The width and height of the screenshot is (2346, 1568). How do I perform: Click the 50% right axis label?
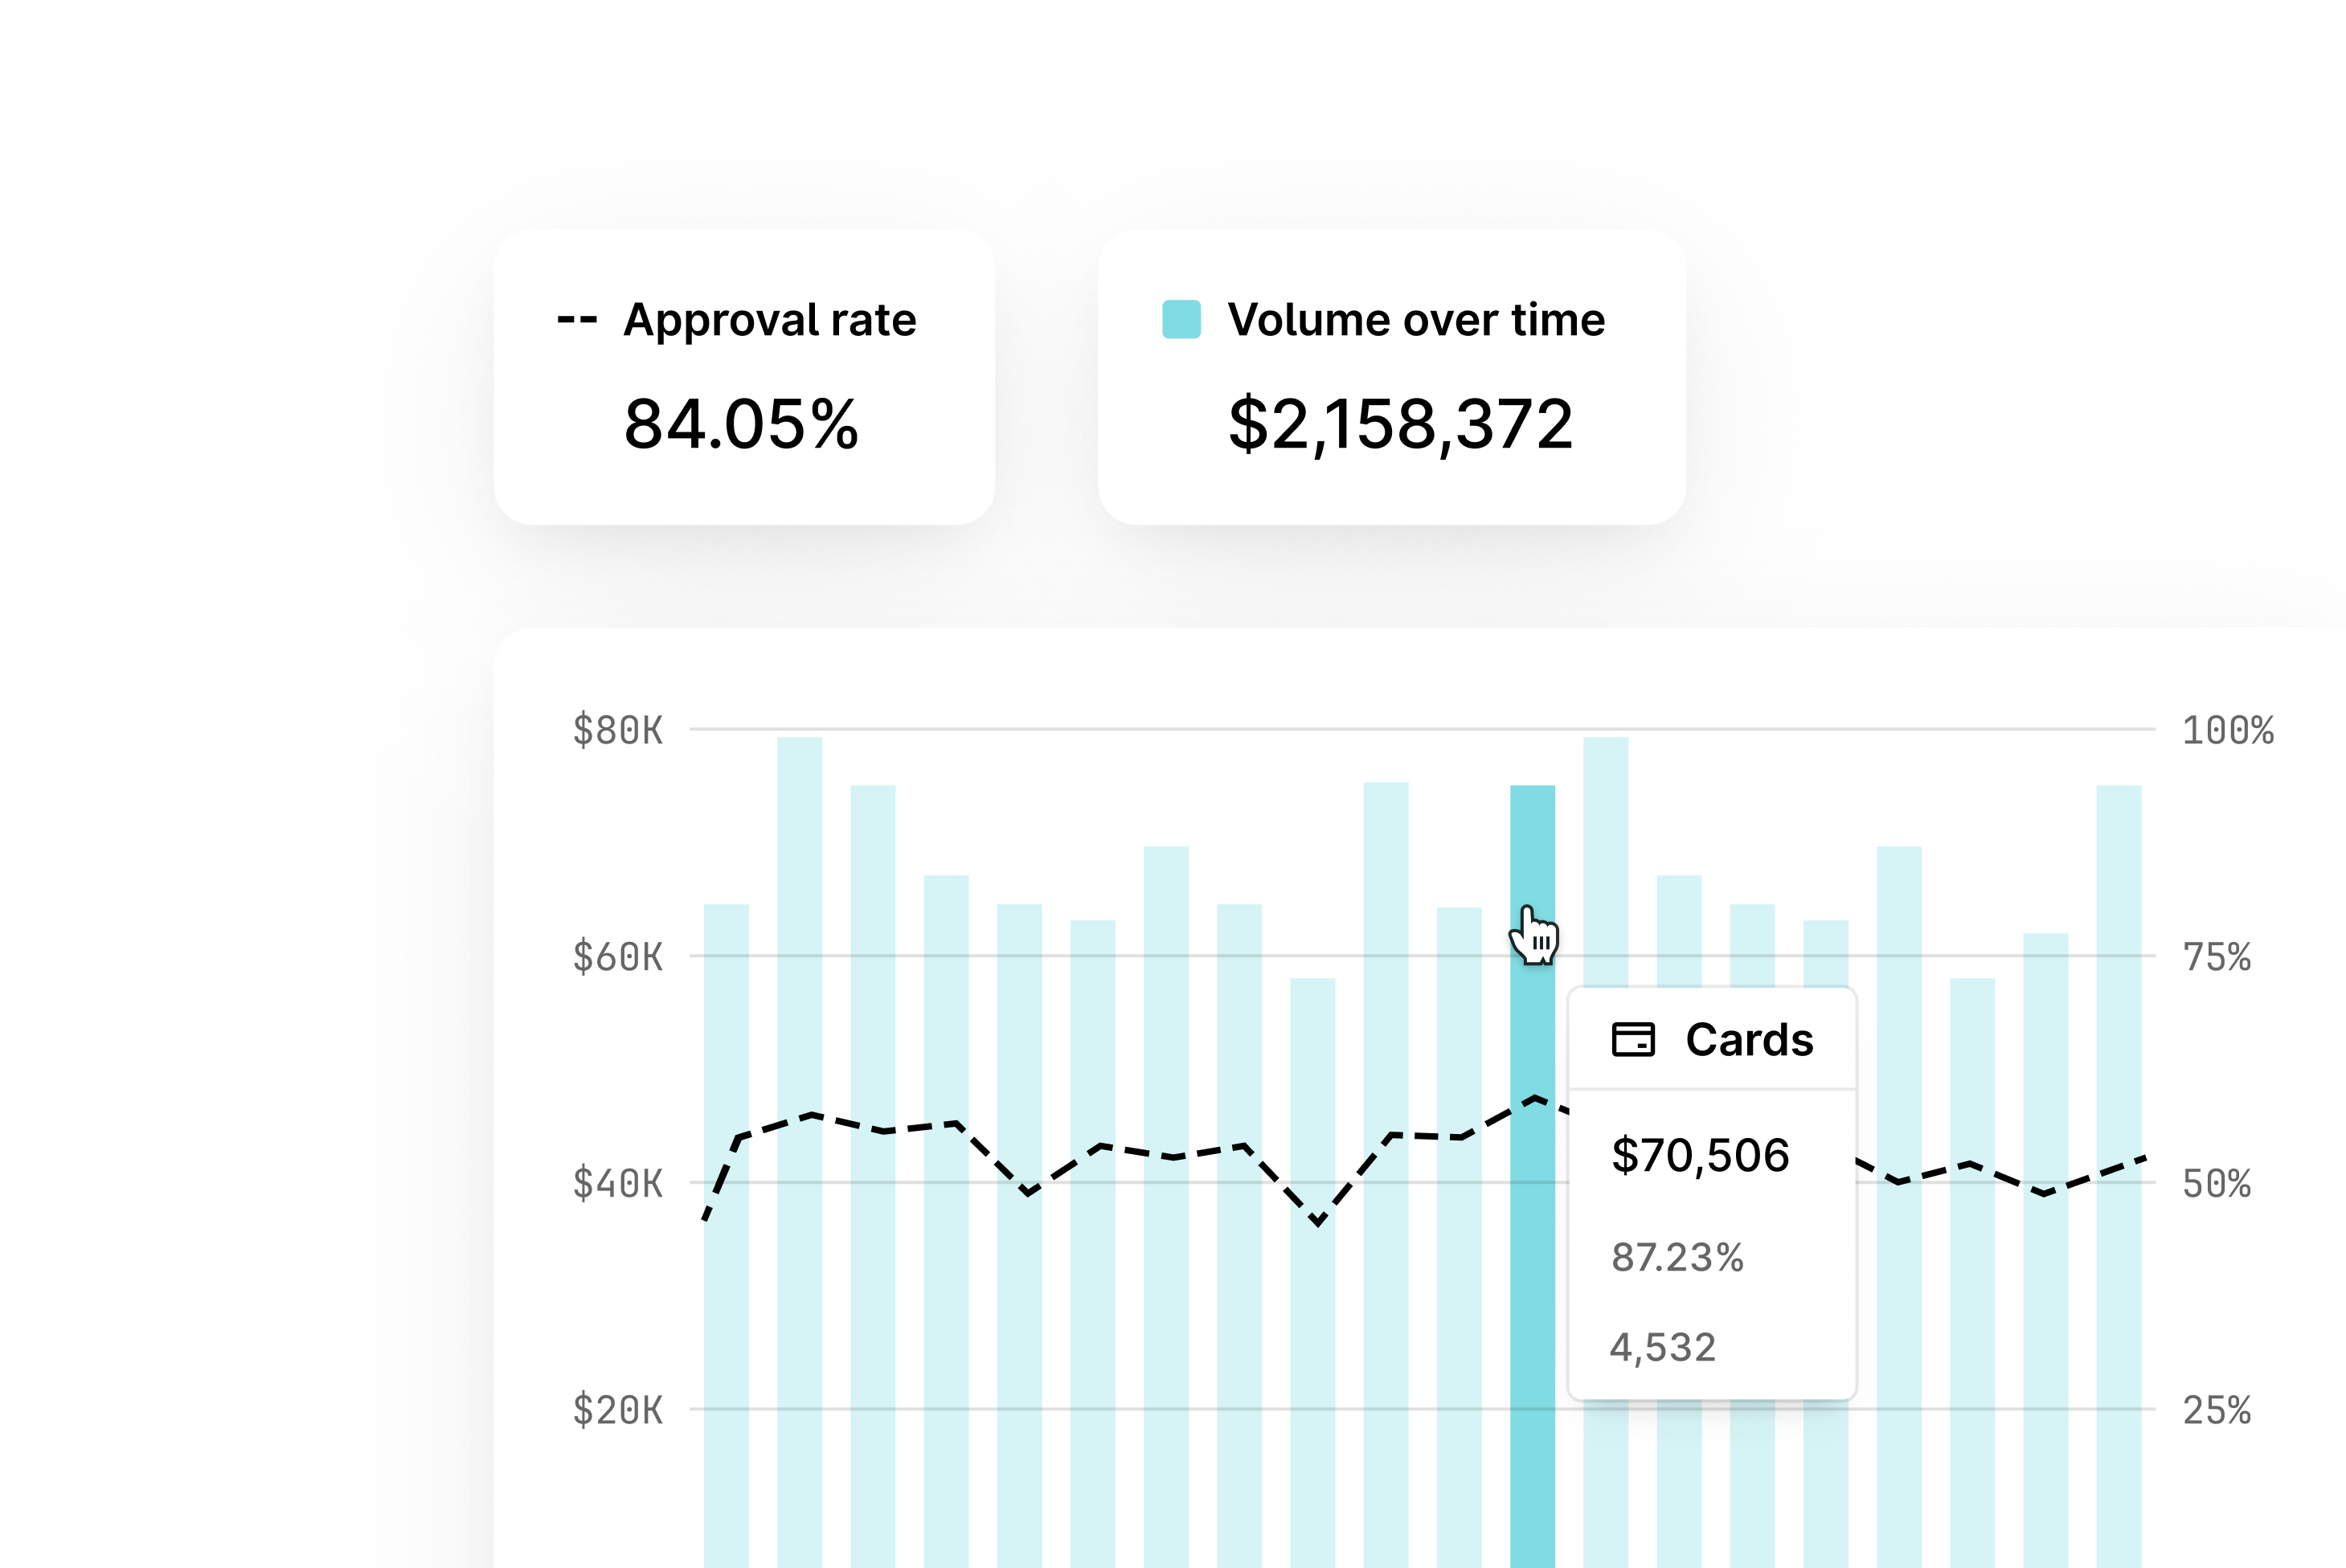tap(2216, 1184)
